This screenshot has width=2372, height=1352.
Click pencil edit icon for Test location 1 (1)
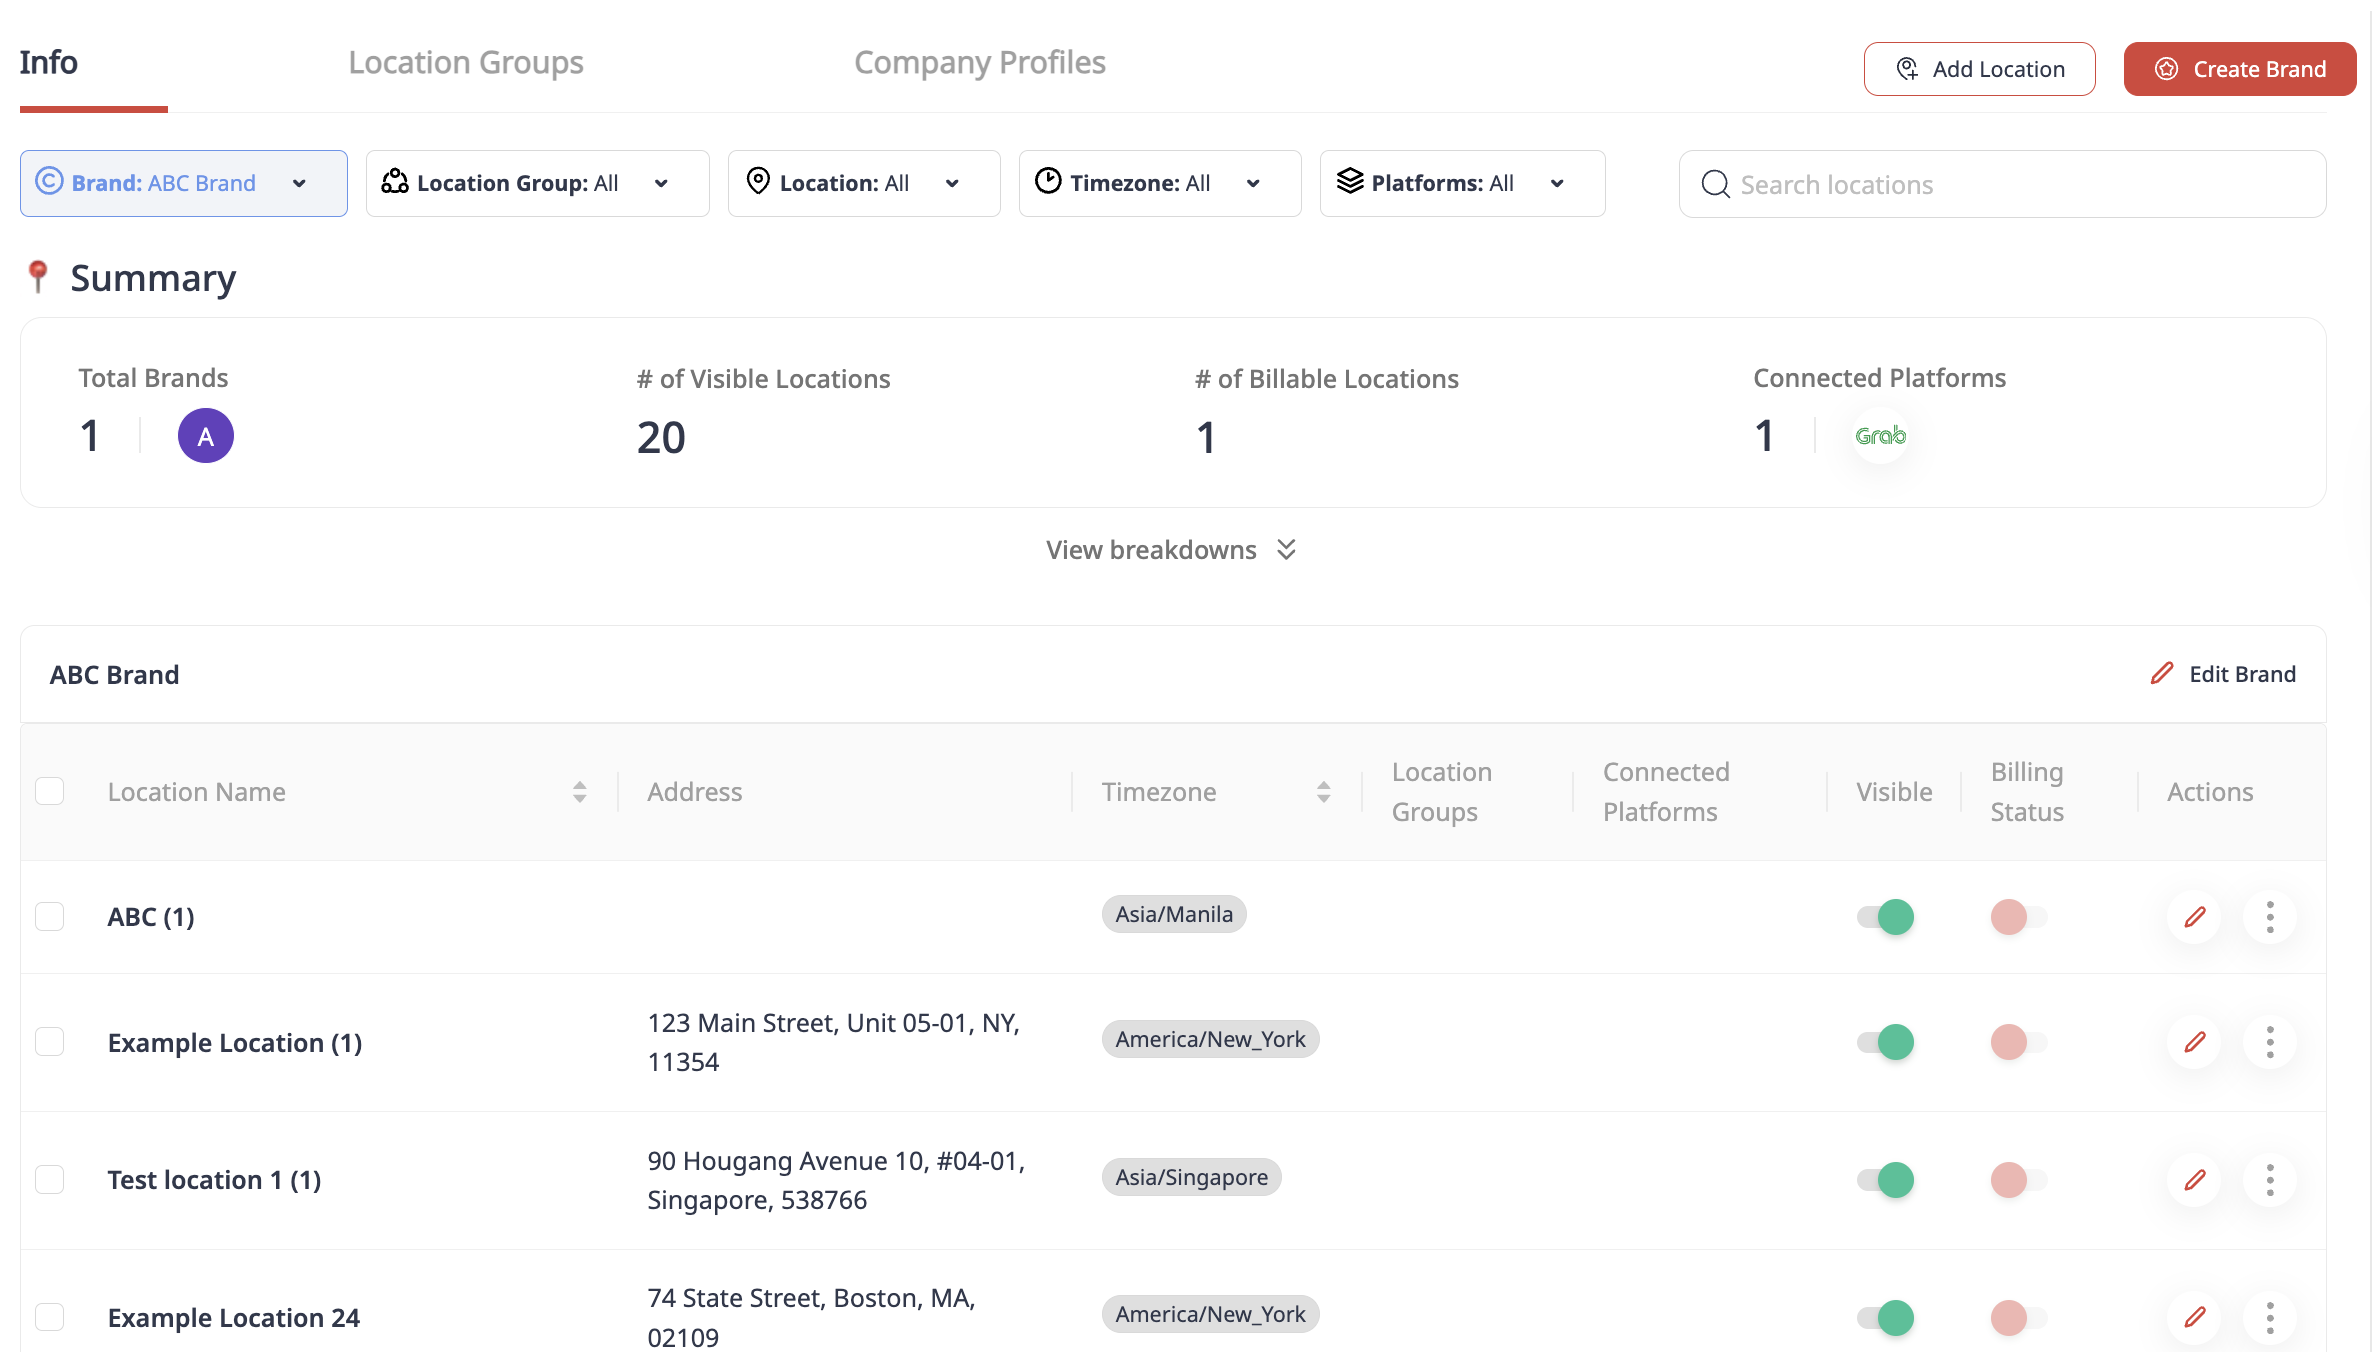(2195, 1180)
